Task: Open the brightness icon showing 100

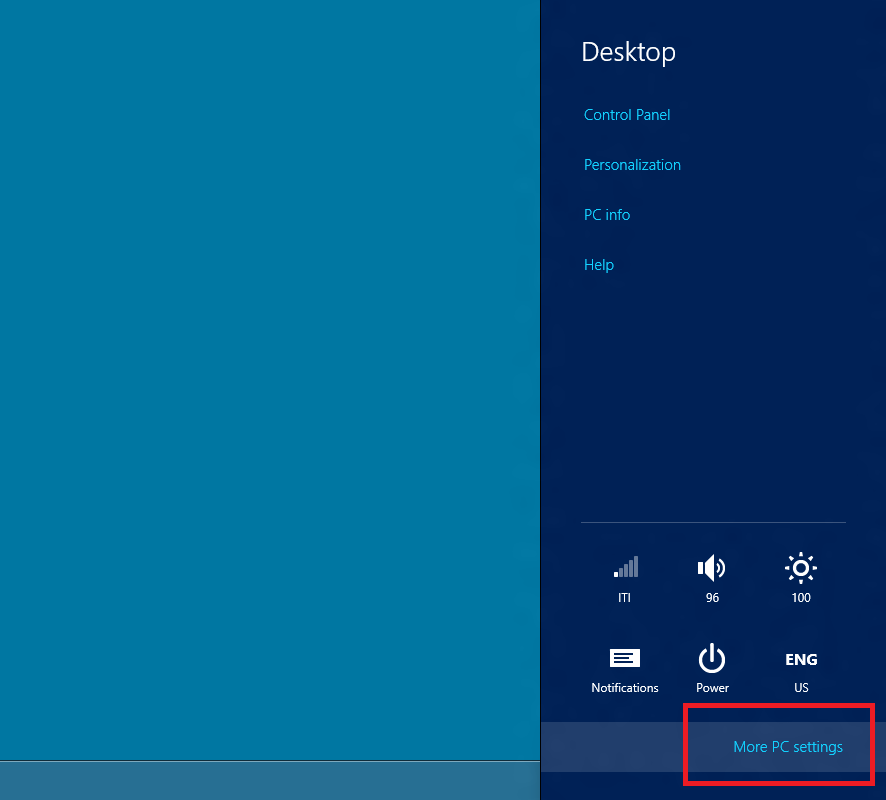Action: click(800, 570)
